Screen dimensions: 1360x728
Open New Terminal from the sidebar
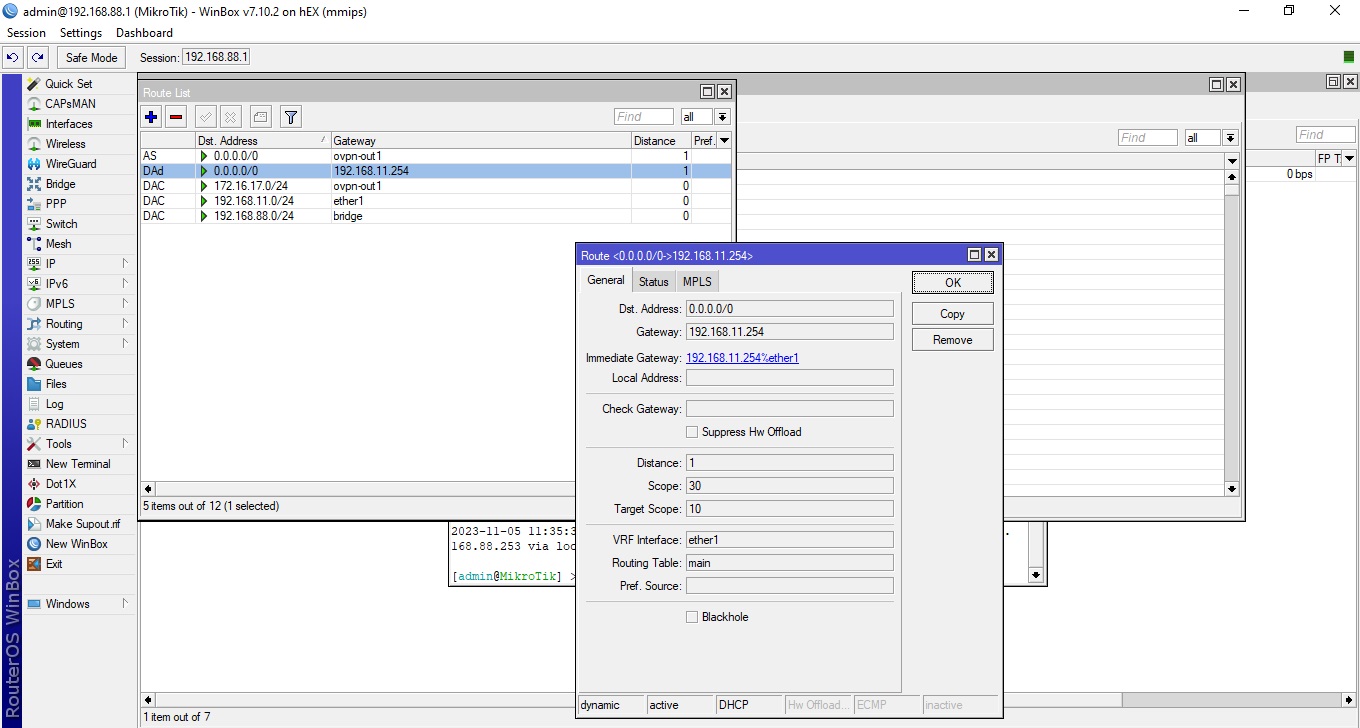coord(77,464)
